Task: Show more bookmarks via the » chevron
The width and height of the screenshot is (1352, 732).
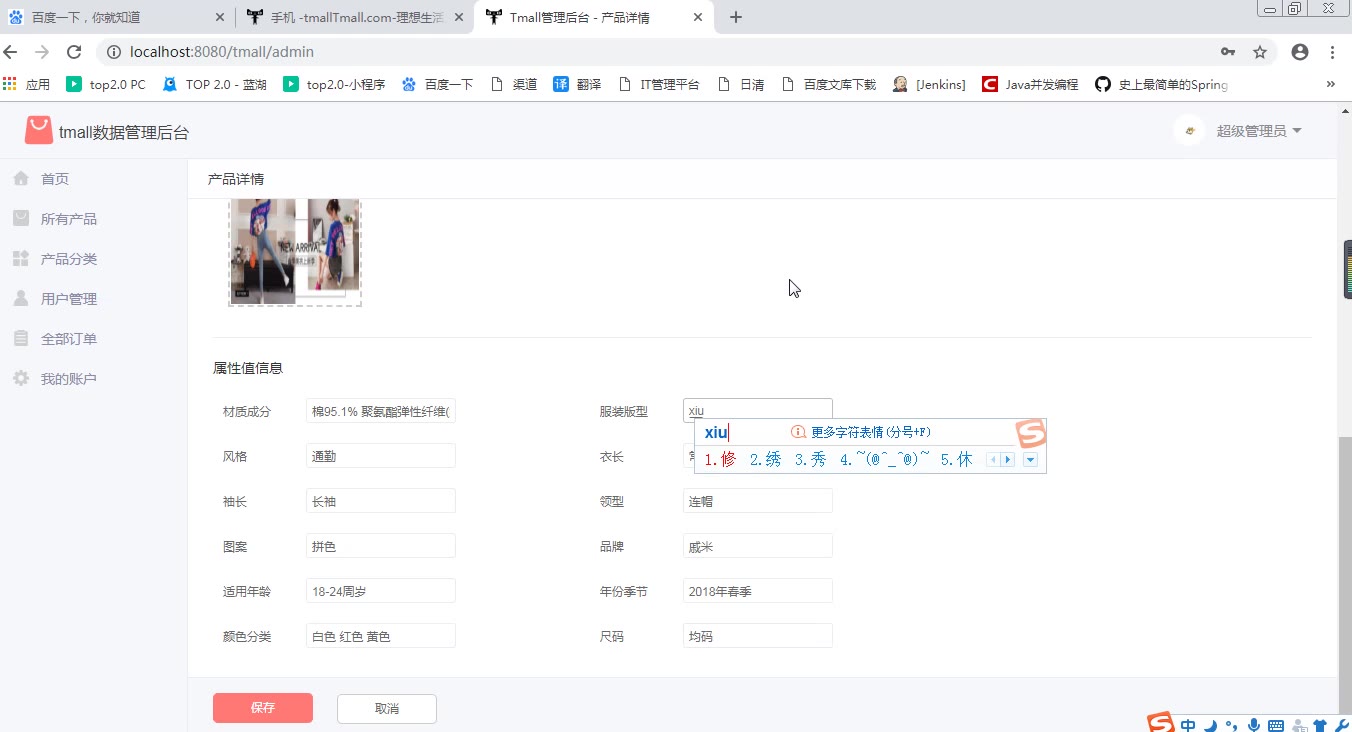Action: pos(1331,84)
